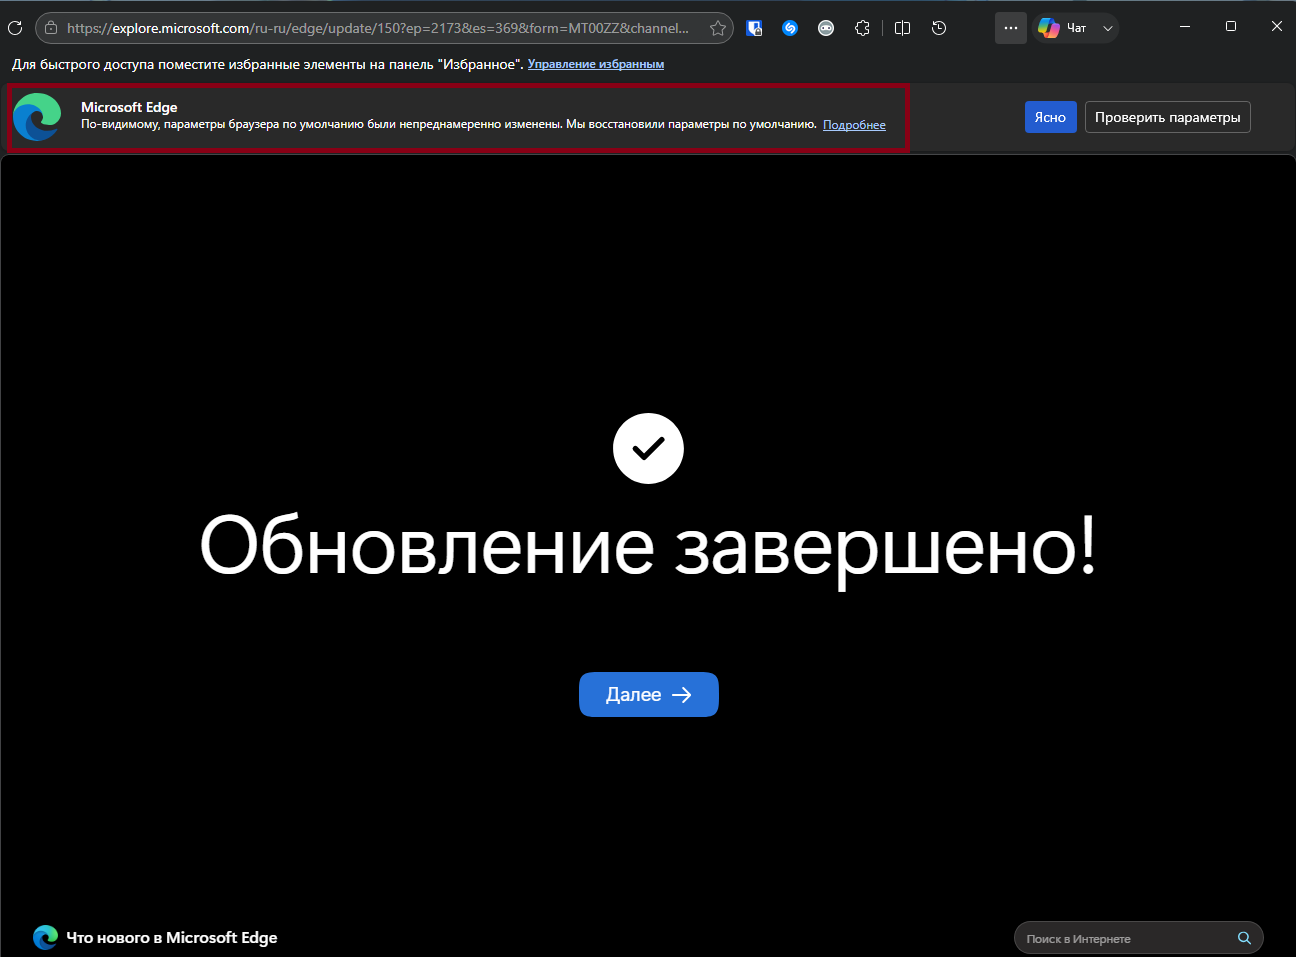
Task: Minimize the Edge browser window
Action: [1185, 26]
